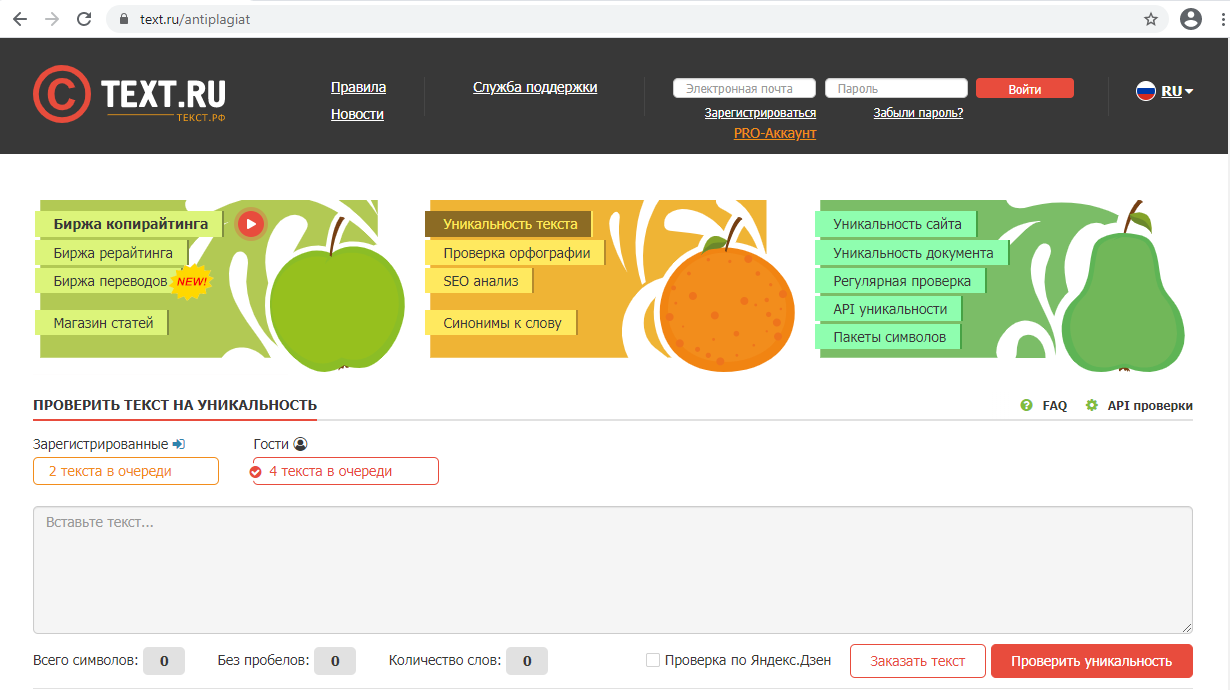Follow the Зарегистрироваться link

(x=760, y=113)
